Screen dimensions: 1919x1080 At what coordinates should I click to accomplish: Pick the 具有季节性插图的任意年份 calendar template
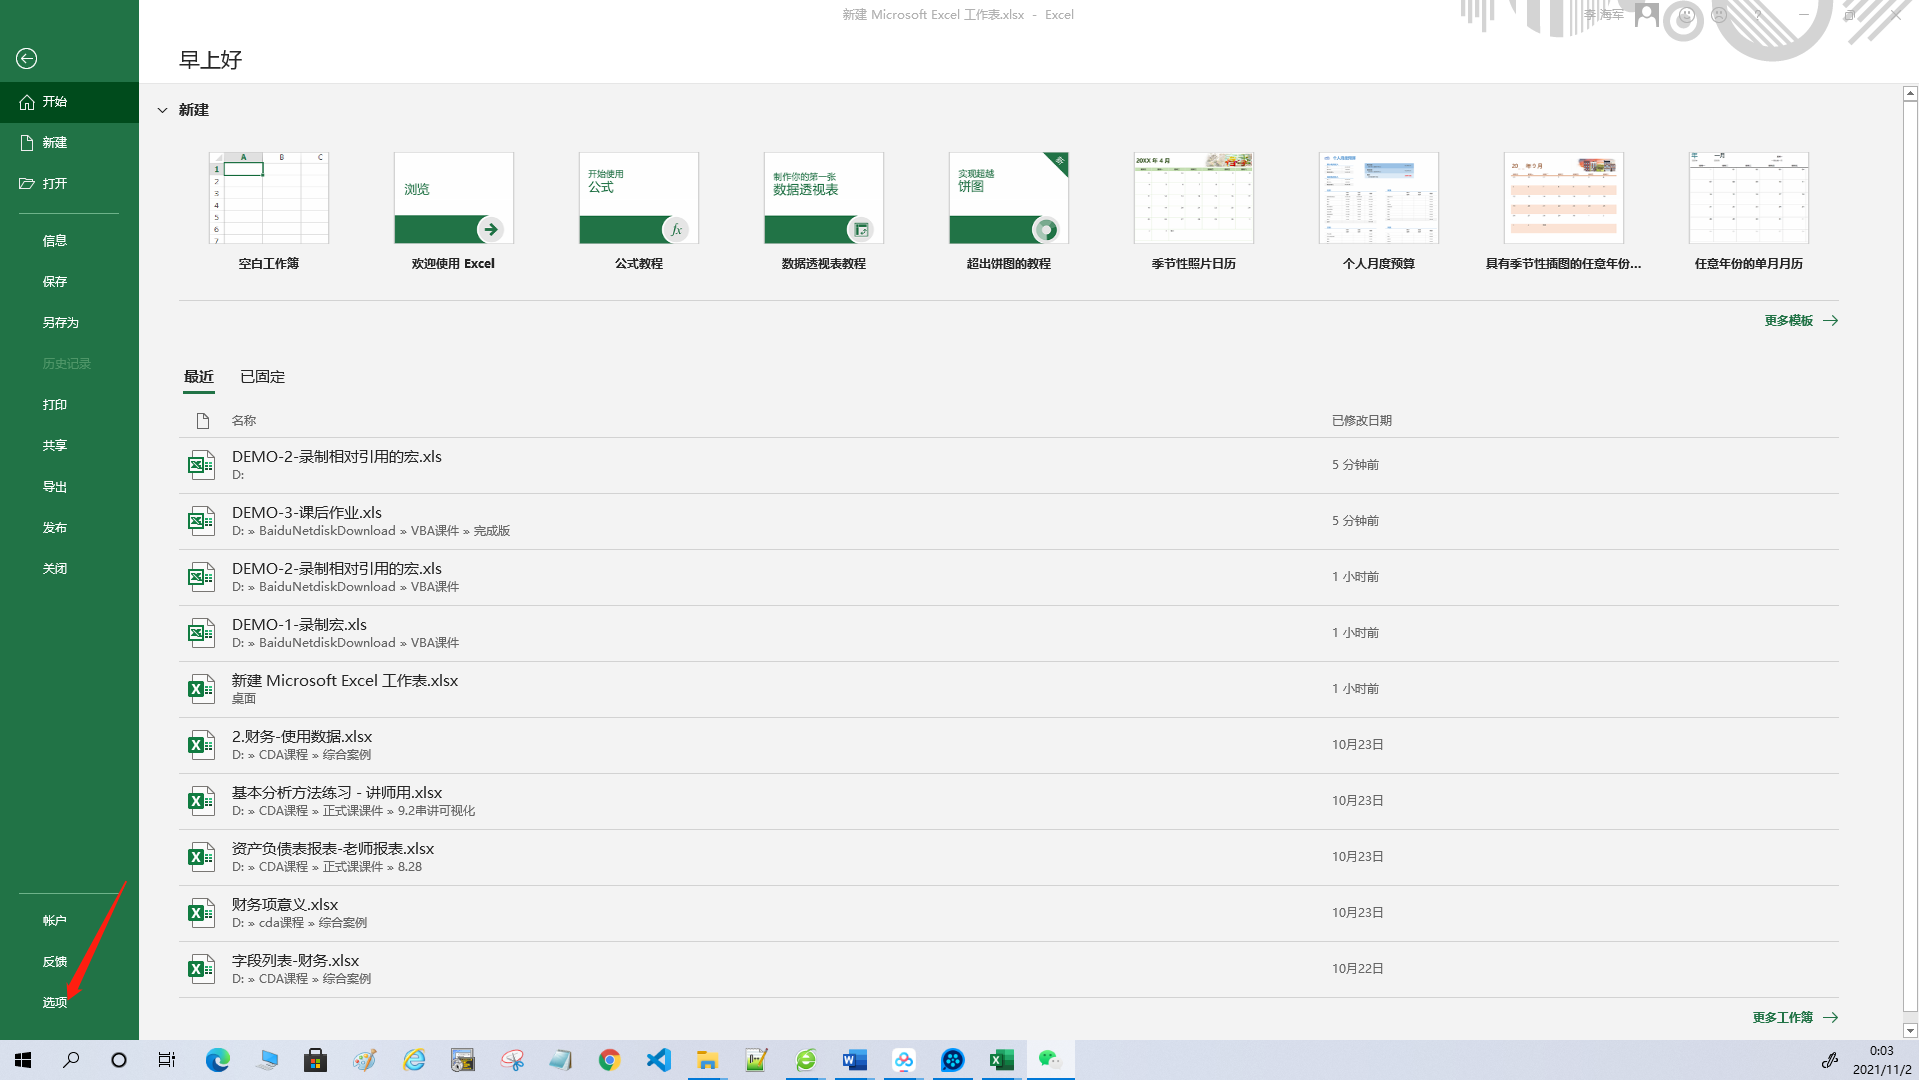tap(1564, 198)
